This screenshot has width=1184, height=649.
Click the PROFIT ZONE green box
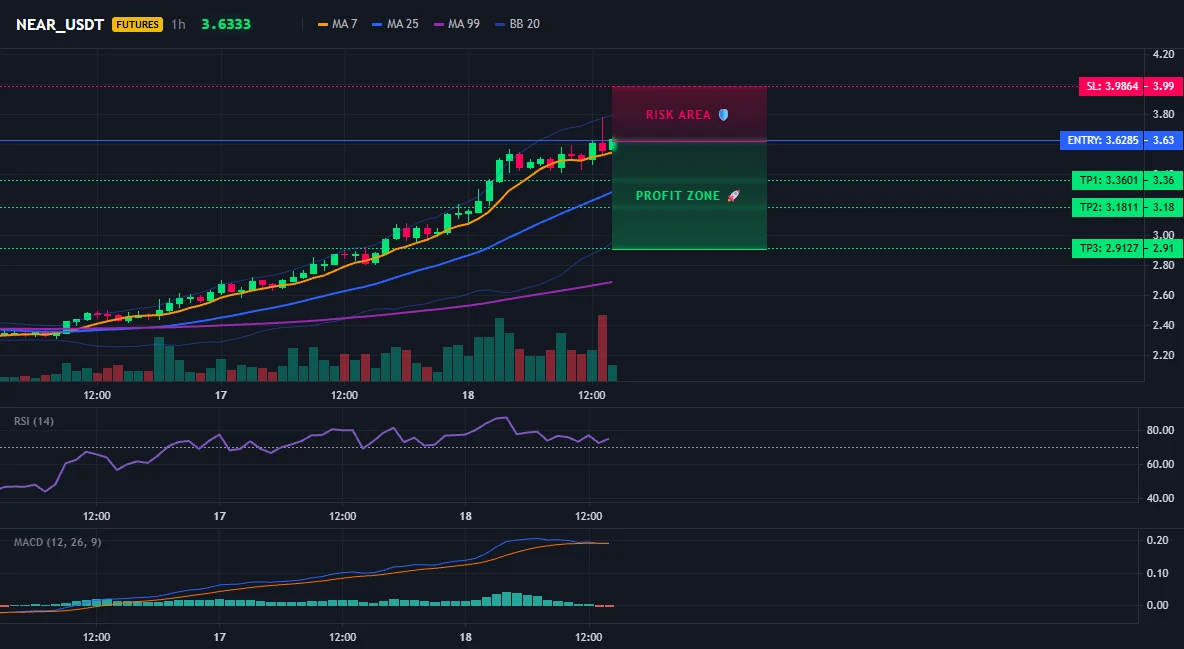tap(689, 196)
